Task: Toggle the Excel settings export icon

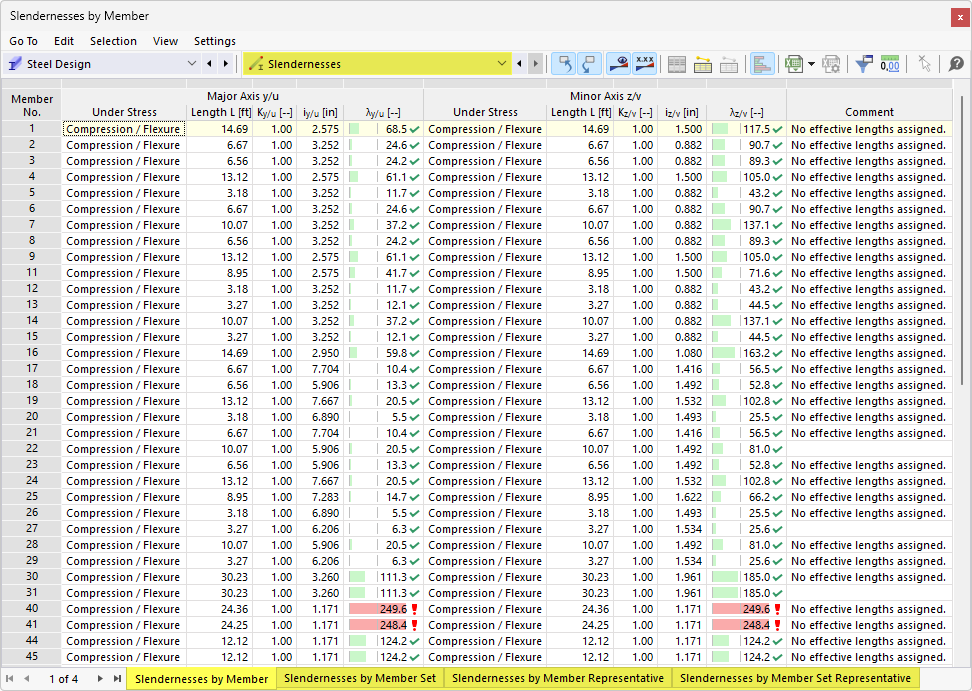Action: pyautogui.click(x=831, y=63)
